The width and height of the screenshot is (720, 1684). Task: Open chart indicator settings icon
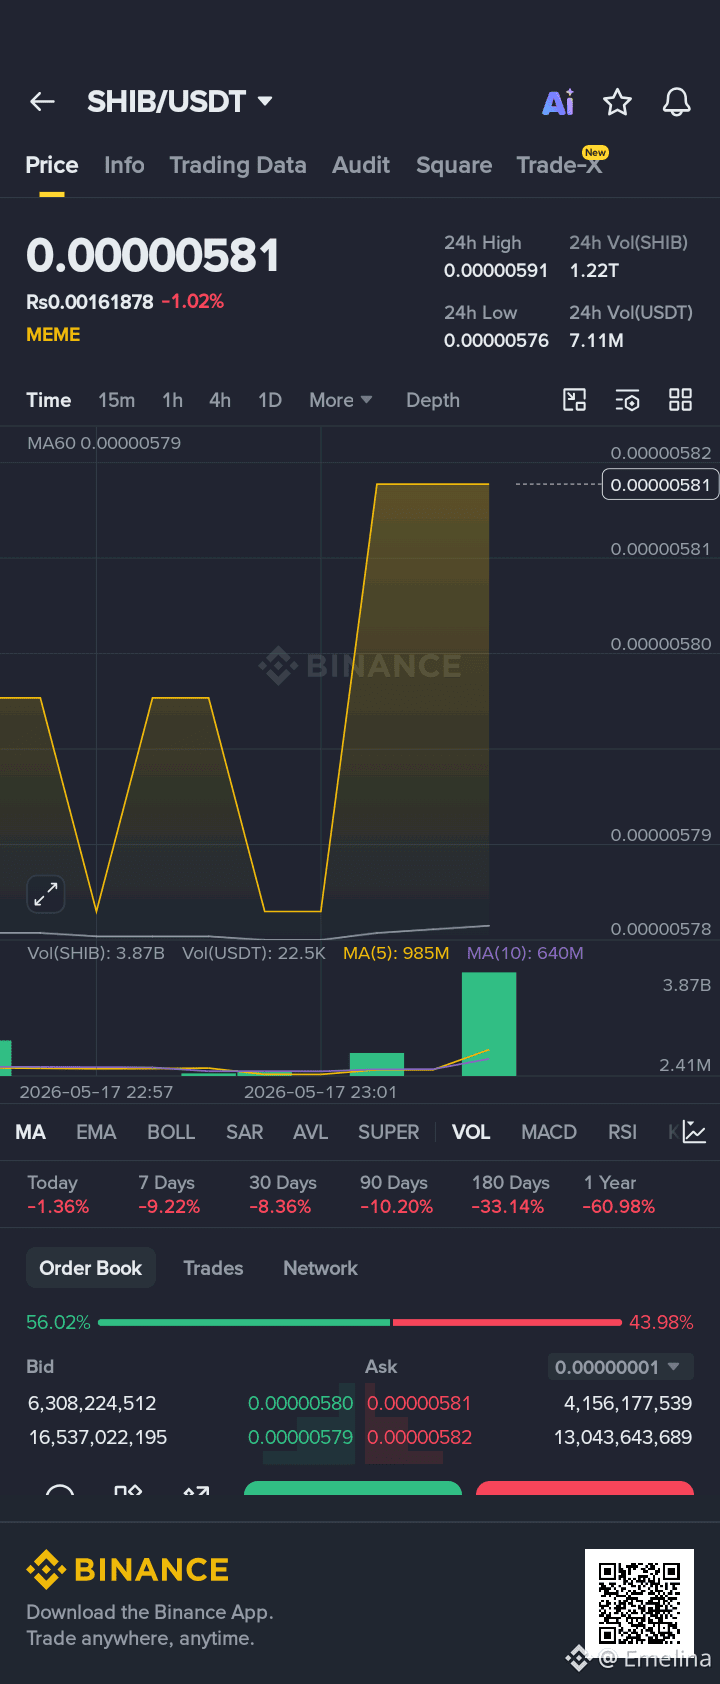[x=627, y=400]
